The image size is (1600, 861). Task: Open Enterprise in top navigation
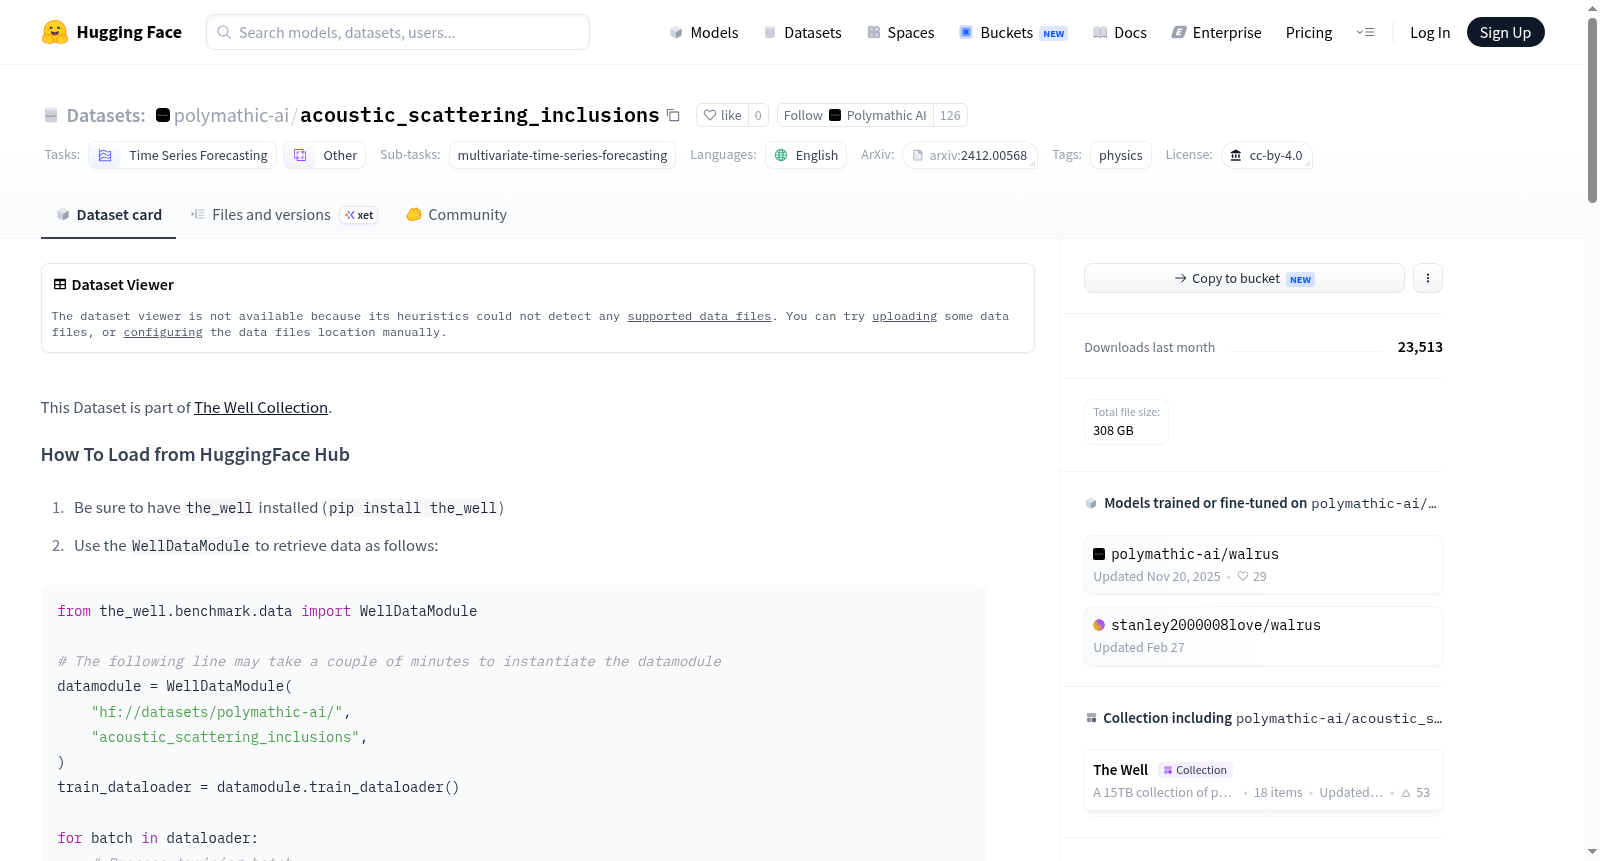click(x=1216, y=33)
